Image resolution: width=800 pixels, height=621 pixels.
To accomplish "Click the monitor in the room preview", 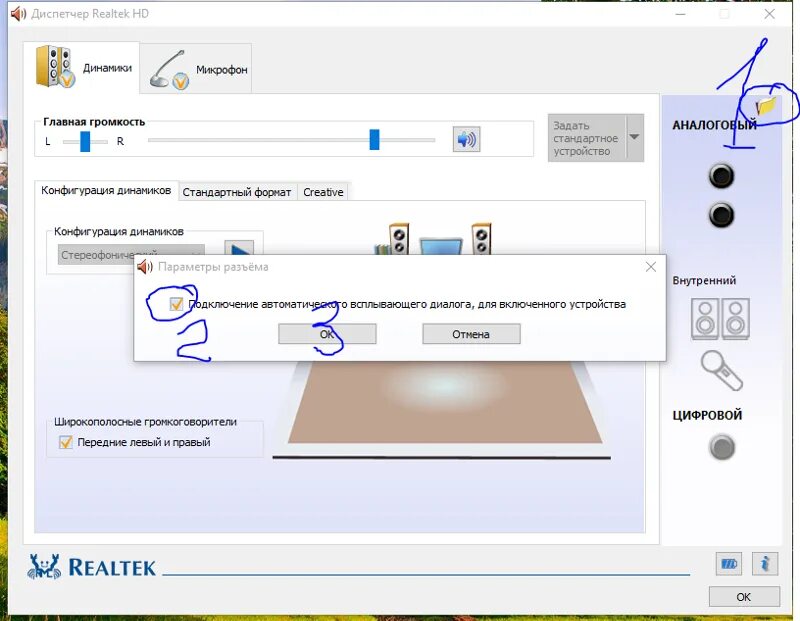I will (441, 246).
